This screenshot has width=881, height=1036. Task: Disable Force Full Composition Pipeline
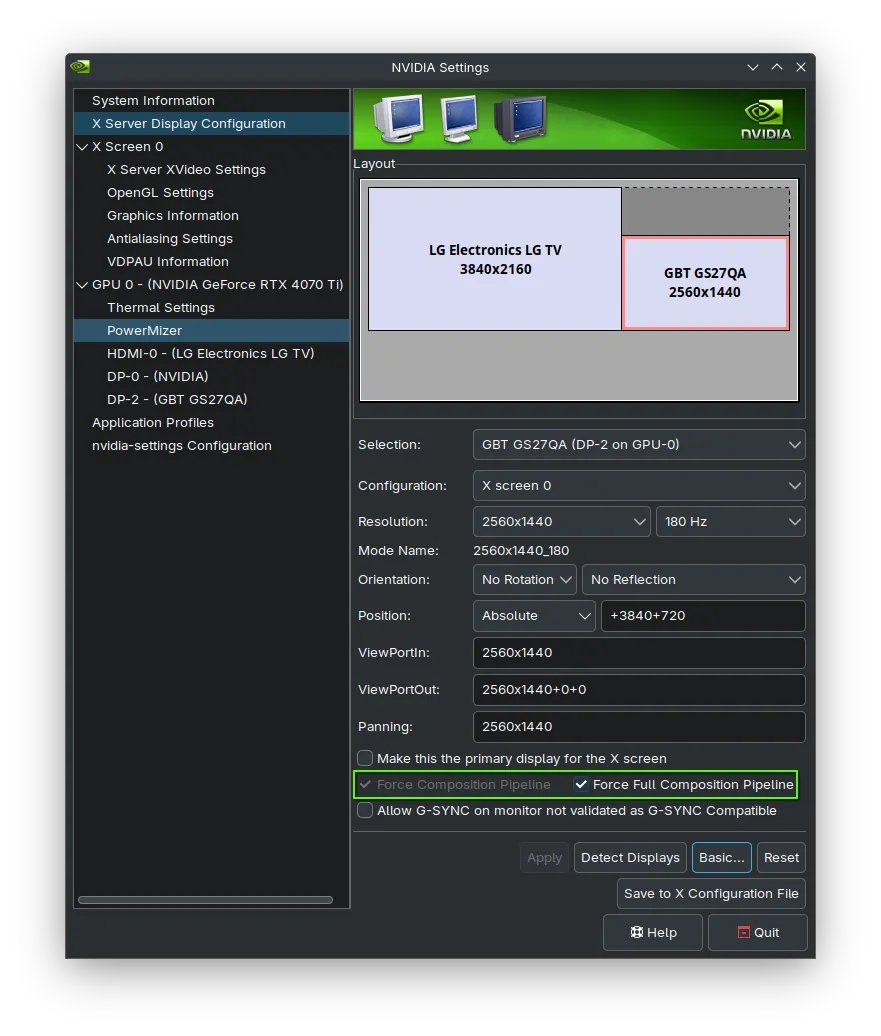click(x=582, y=784)
